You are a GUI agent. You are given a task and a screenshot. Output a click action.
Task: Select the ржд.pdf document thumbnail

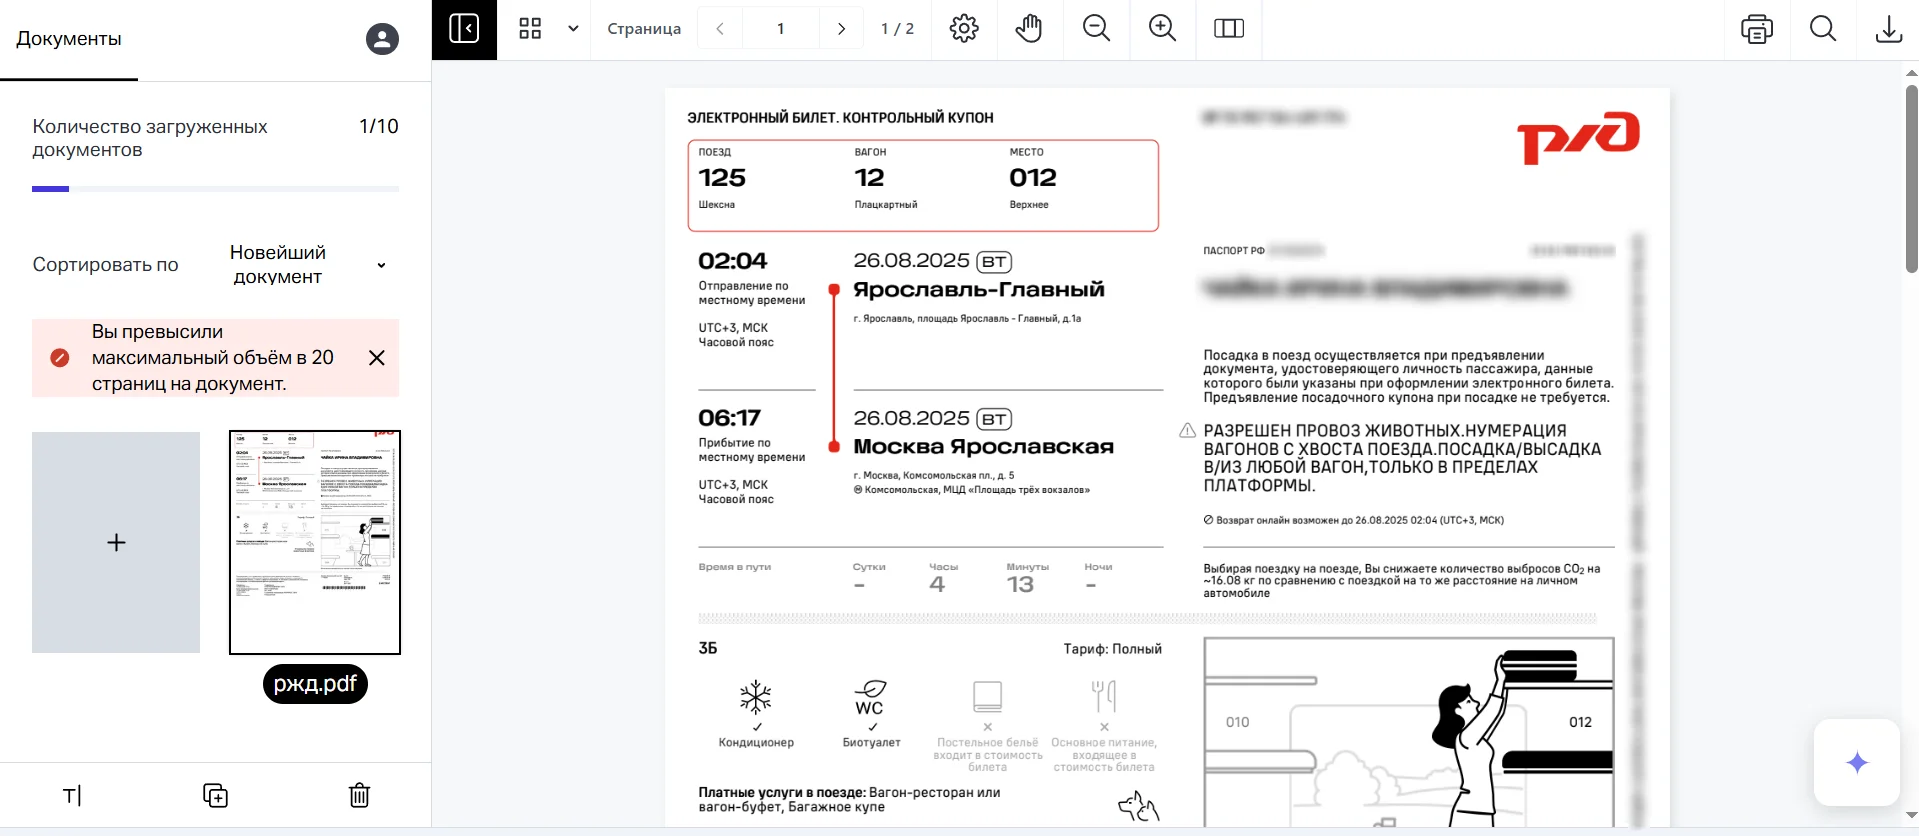(x=315, y=542)
